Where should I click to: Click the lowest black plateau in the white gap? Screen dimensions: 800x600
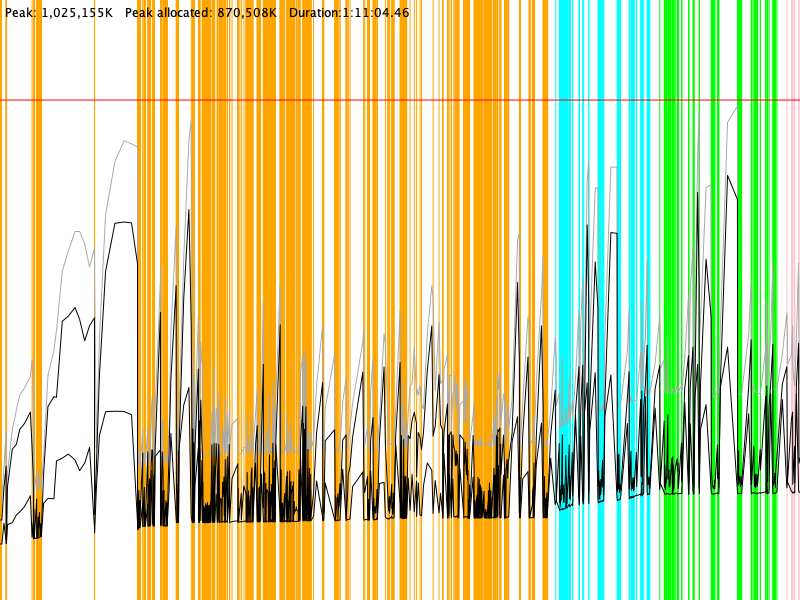(x=118, y=411)
